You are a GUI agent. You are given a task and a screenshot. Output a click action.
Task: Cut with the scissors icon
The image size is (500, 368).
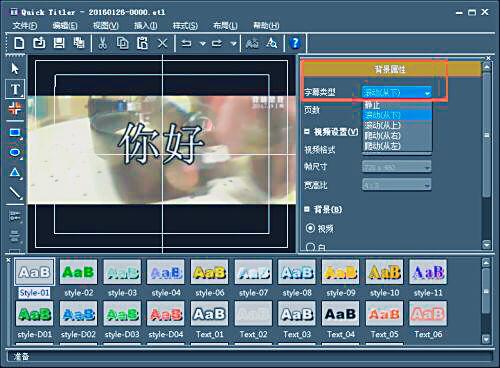(x=103, y=43)
